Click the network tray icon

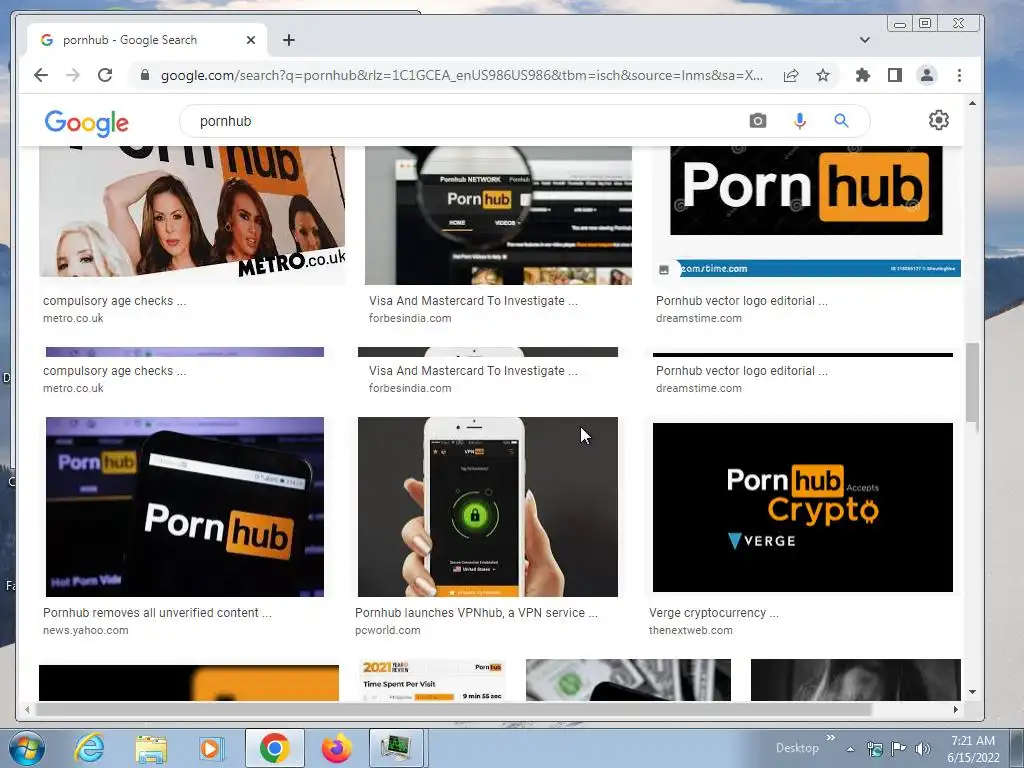pos(874,749)
